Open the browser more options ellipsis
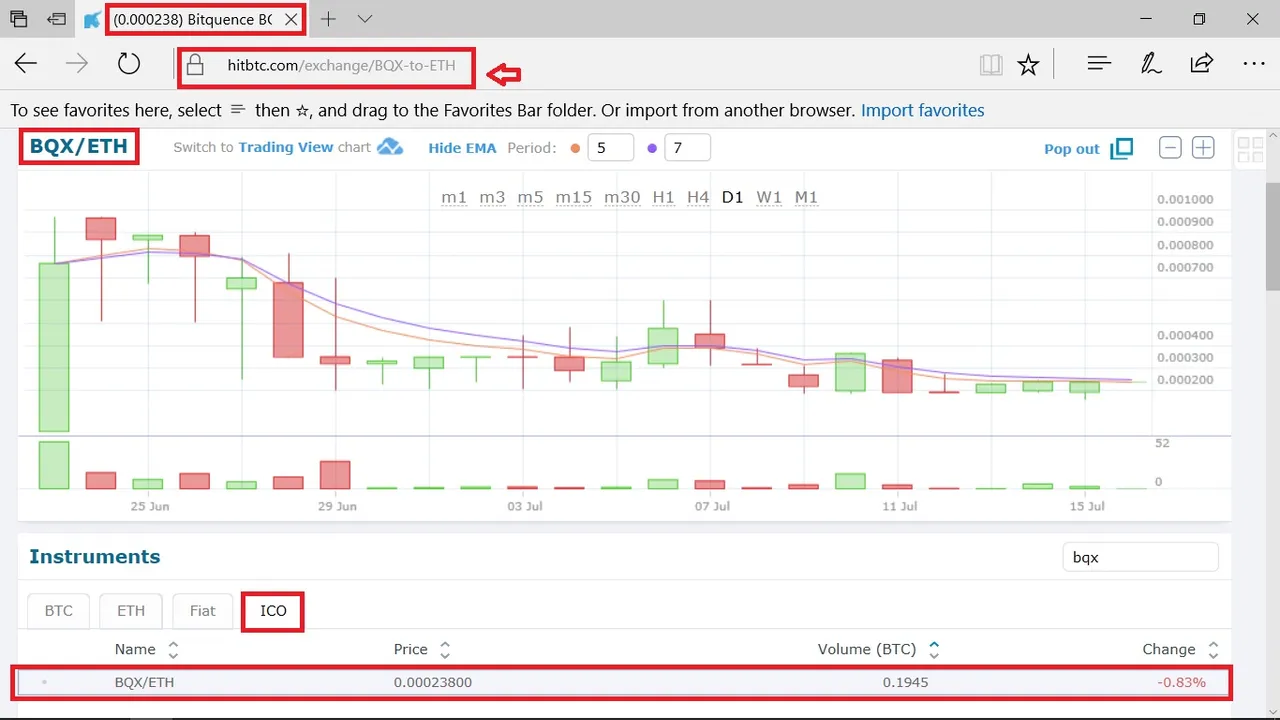The width and height of the screenshot is (1280, 720). click(x=1254, y=64)
